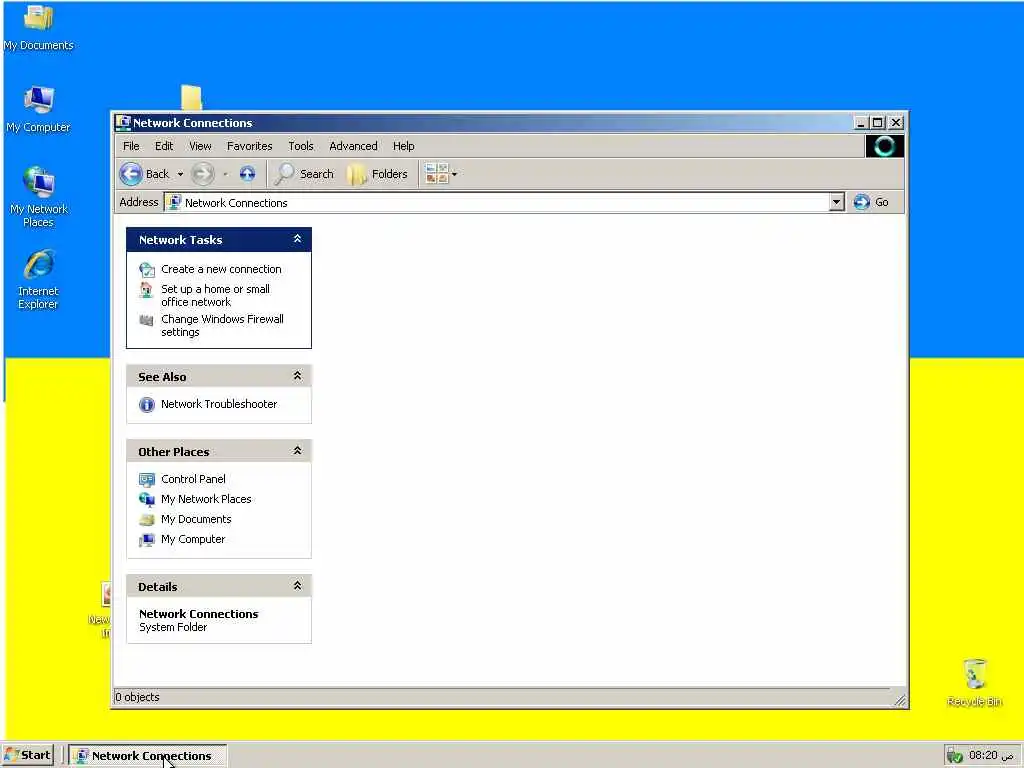This screenshot has height=768, width=1024.
Task: Open the Favorites menu
Action: click(x=249, y=146)
